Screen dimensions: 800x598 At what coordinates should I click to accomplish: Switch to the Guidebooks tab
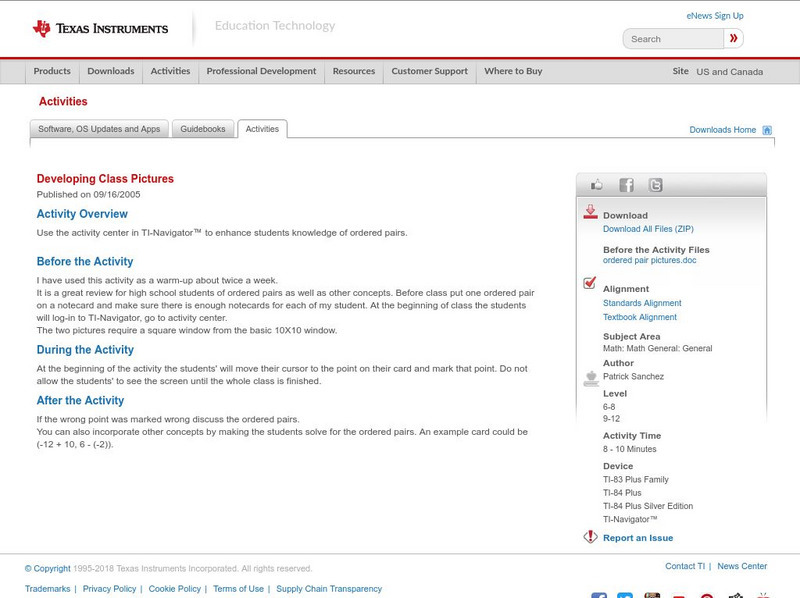pos(202,128)
